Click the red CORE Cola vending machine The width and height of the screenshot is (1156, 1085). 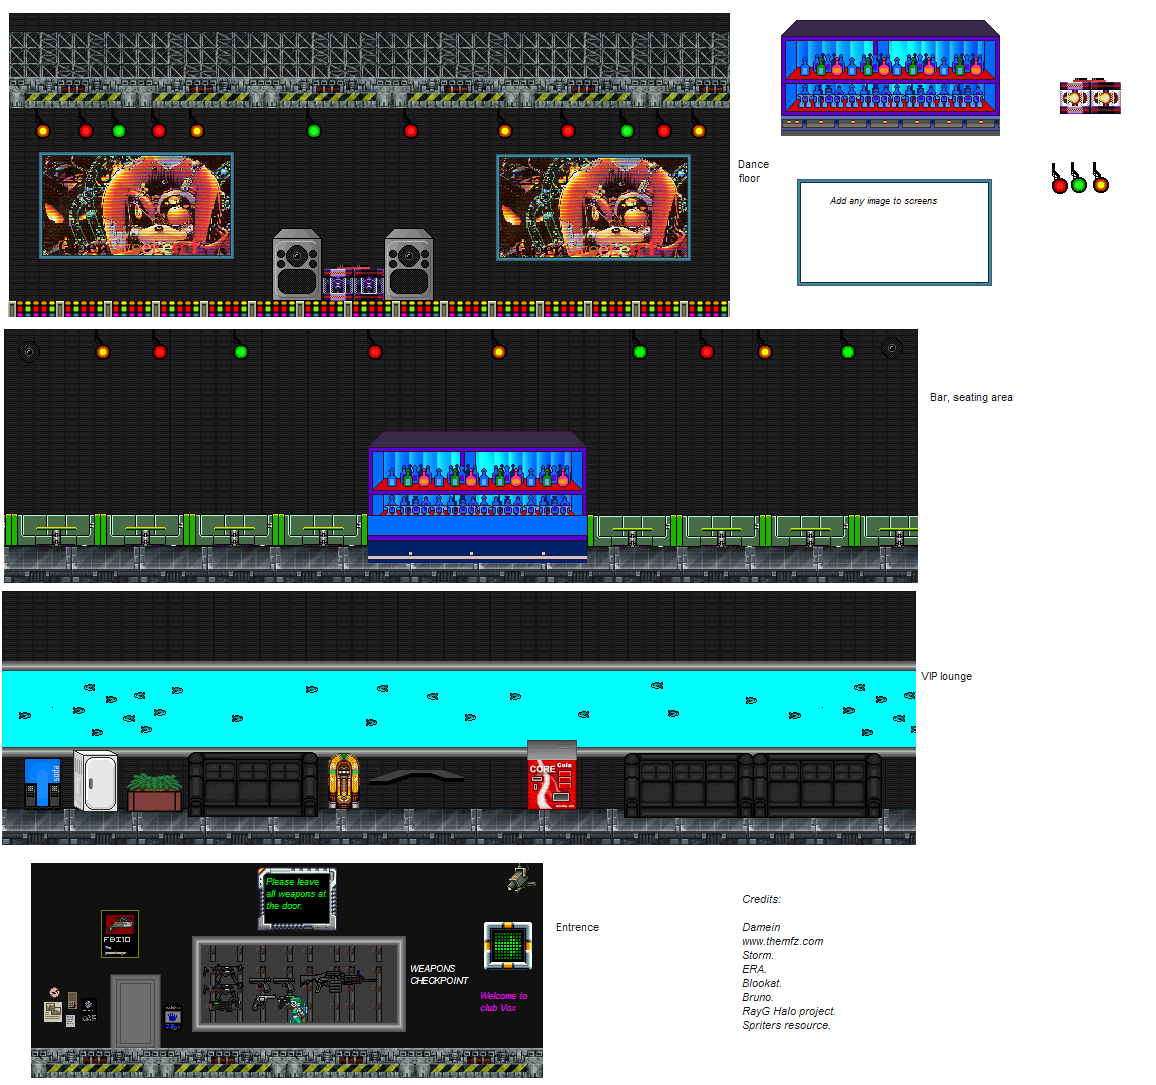click(552, 775)
